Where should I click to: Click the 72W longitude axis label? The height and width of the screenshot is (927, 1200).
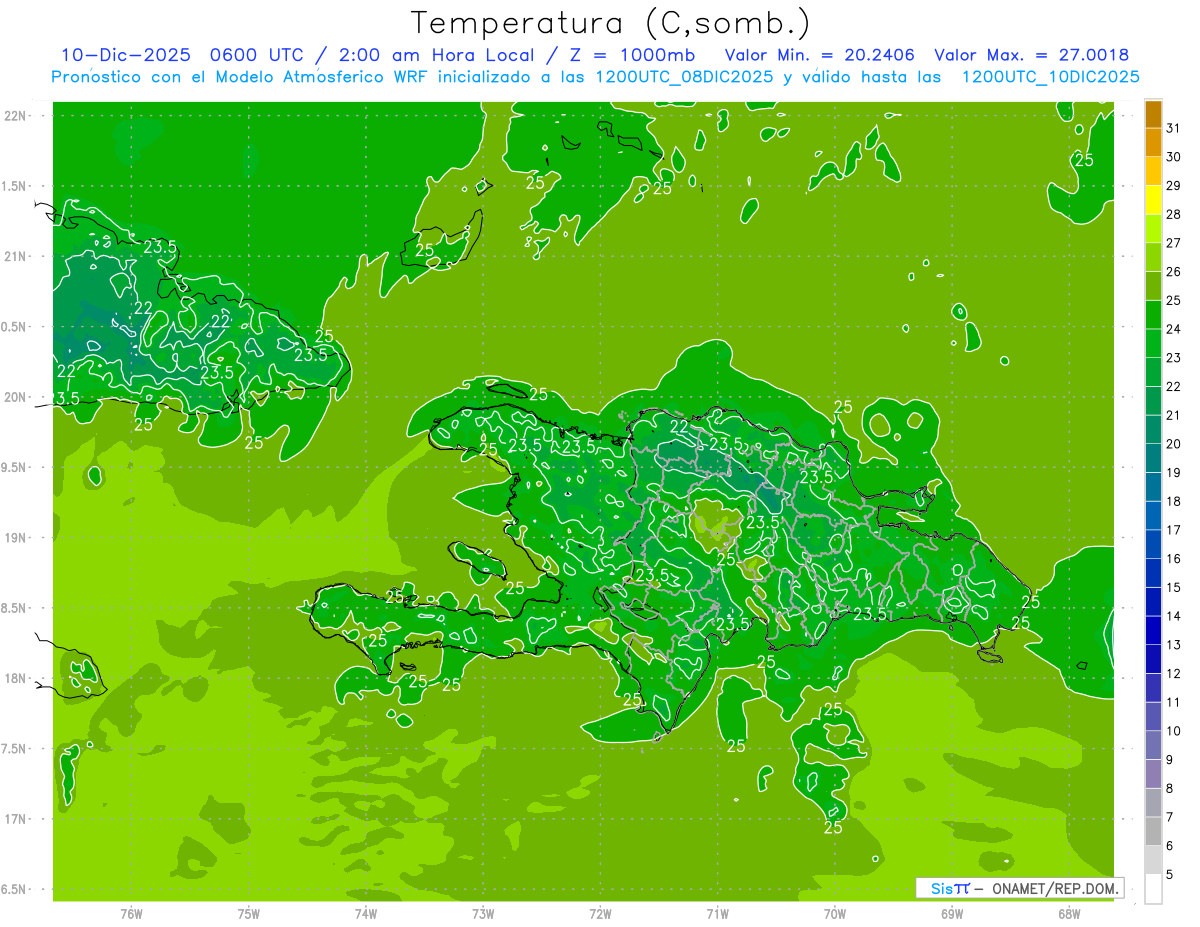pyautogui.click(x=600, y=913)
